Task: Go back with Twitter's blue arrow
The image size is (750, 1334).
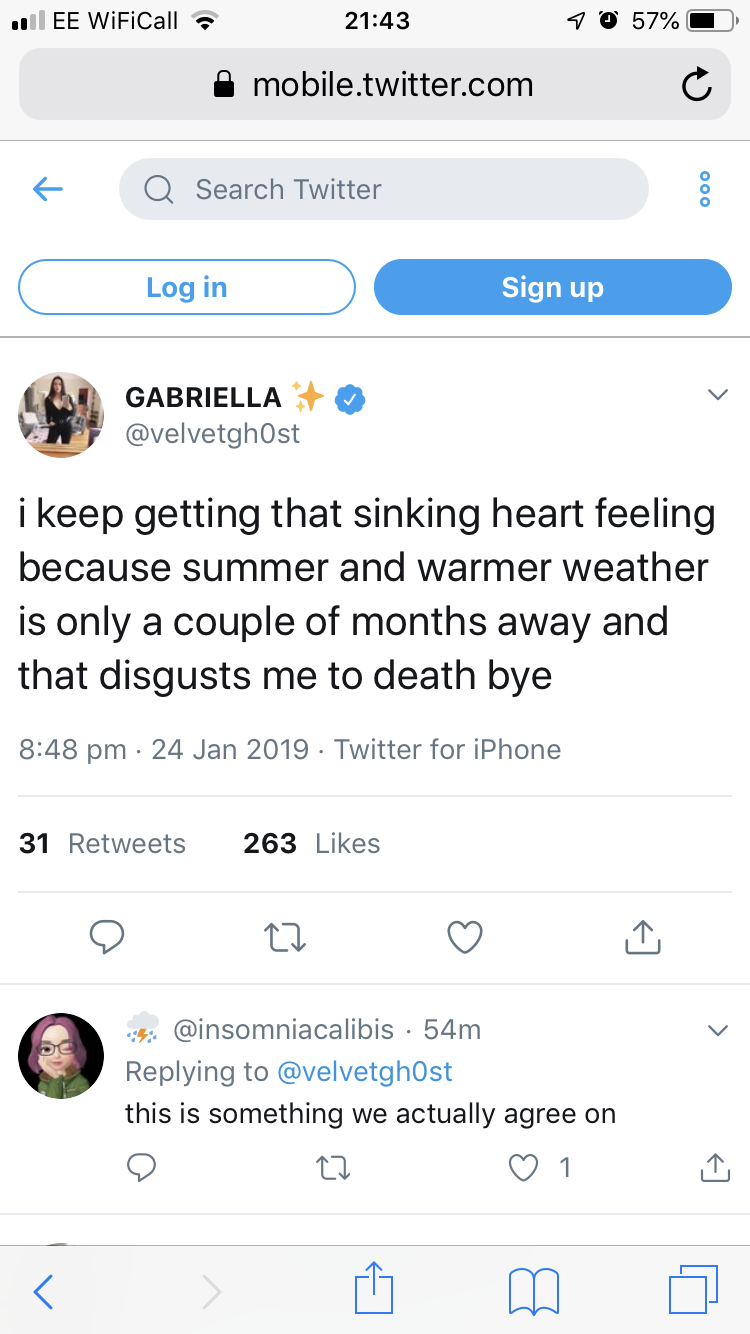Action: pos(48,189)
